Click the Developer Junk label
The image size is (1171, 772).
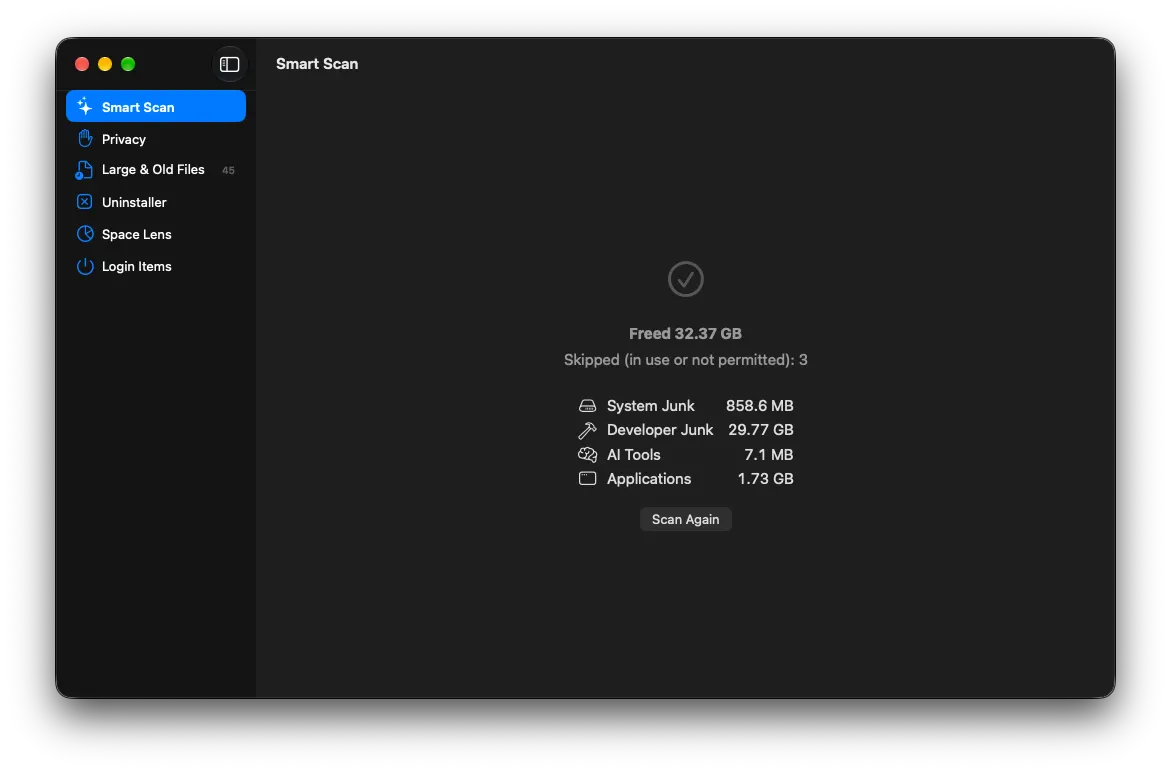660,430
